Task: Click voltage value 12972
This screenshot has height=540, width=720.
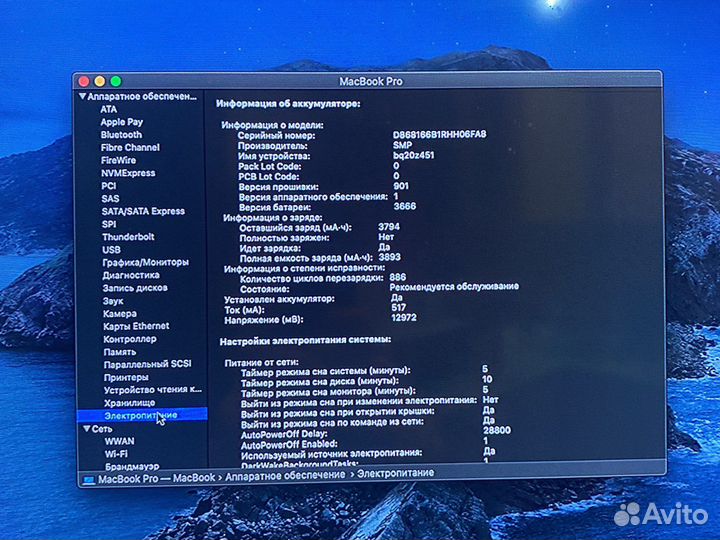Action: [404, 317]
